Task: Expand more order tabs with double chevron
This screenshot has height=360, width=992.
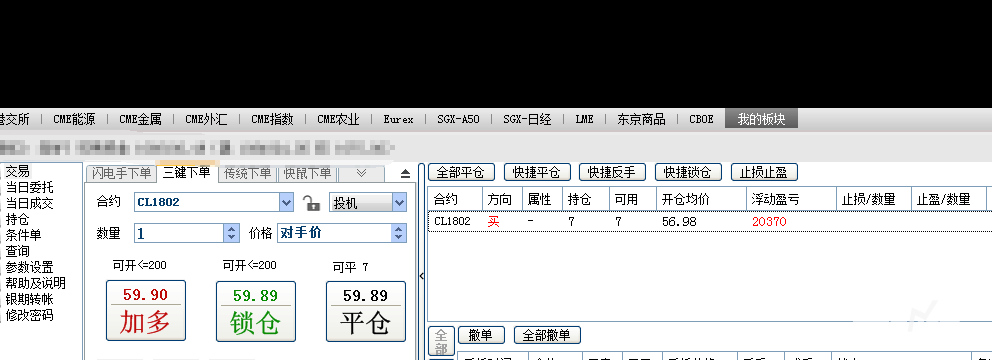Action: [361, 173]
